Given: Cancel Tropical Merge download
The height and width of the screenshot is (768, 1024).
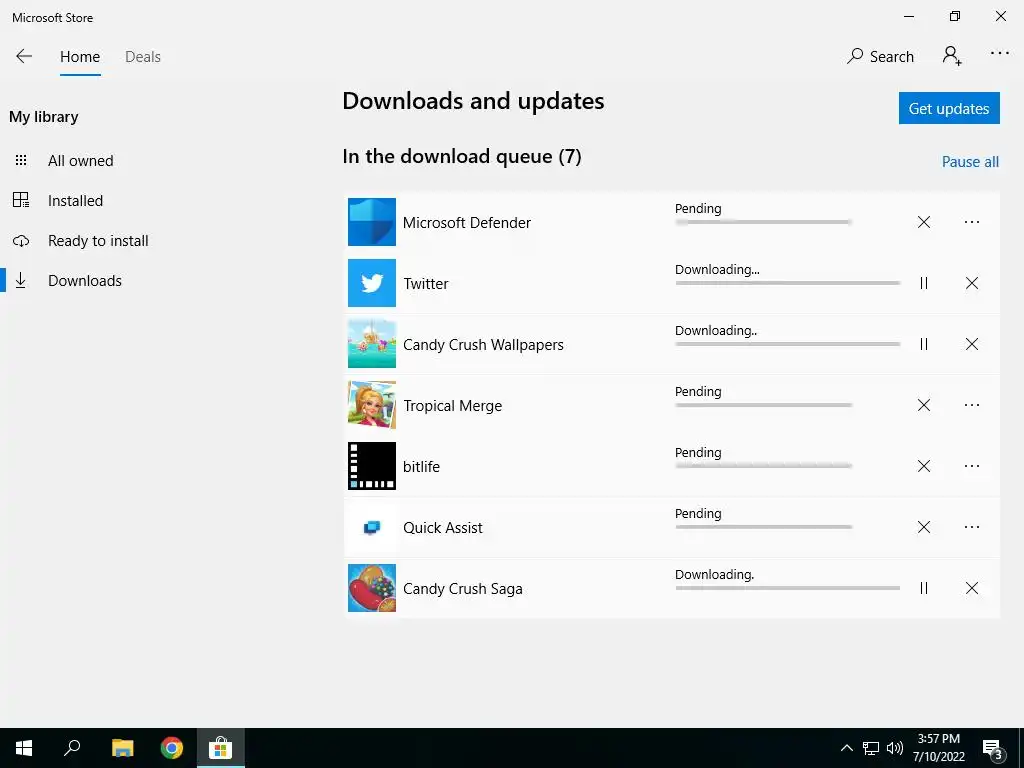Looking at the screenshot, I should point(923,405).
